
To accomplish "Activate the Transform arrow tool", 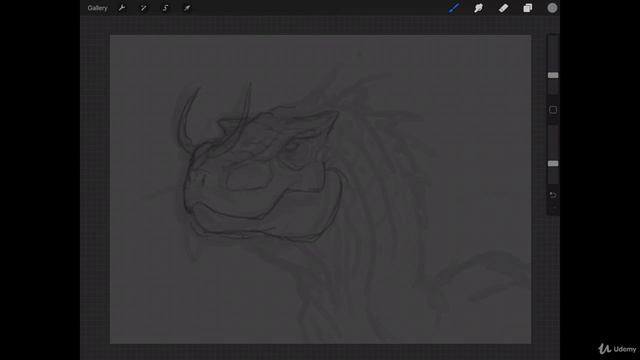I will [x=187, y=8].
